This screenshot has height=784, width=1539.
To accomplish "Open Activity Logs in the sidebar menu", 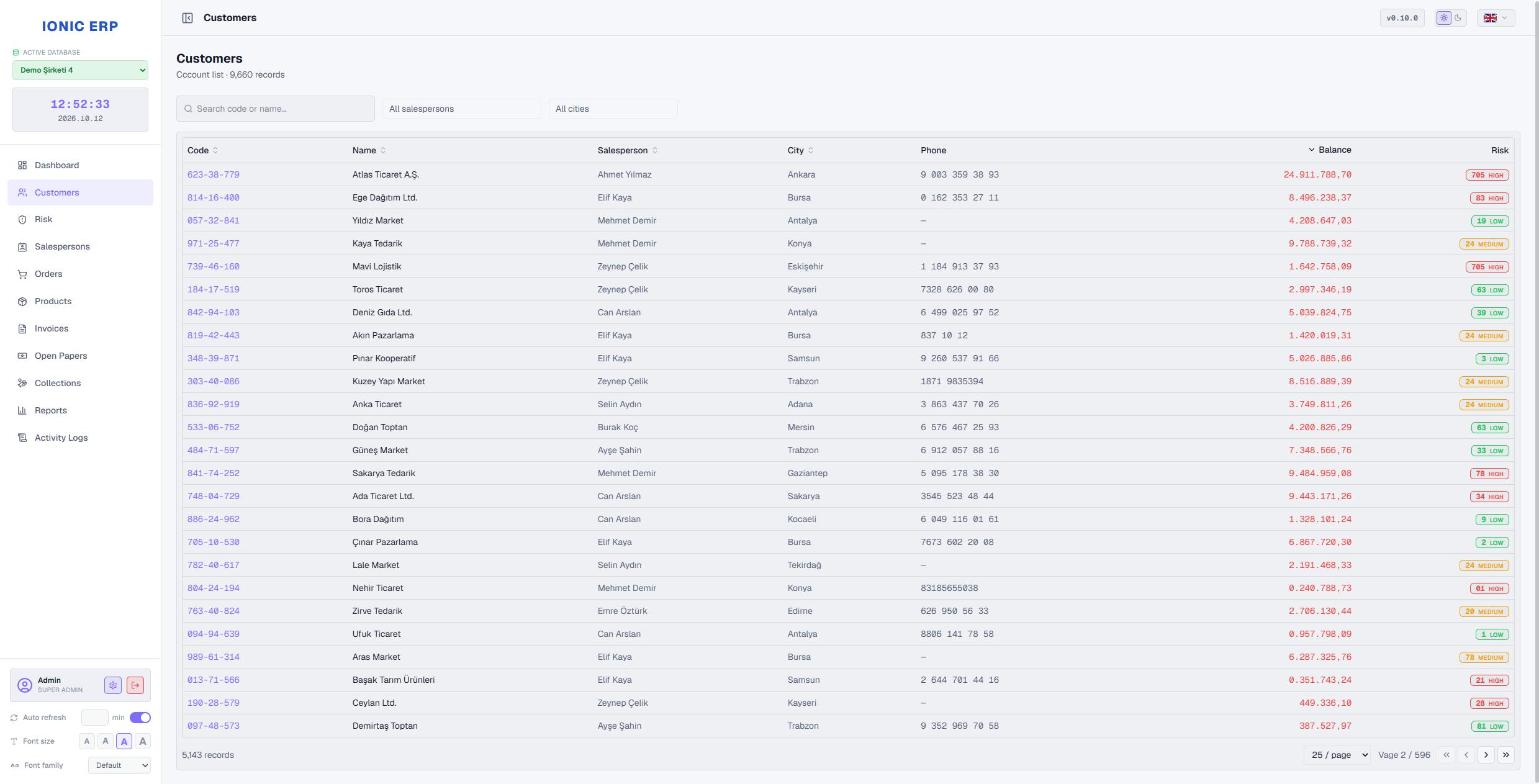I will tap(80, 438).
